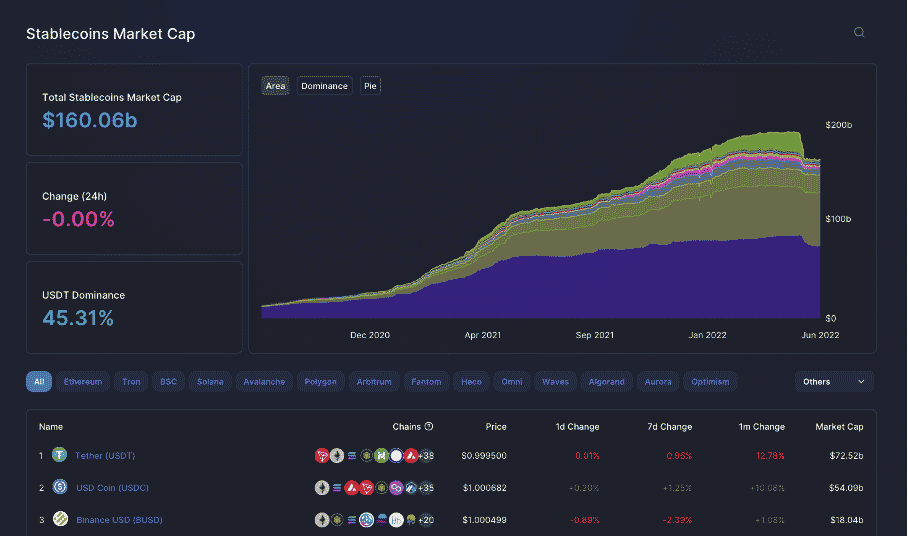Filter stablecoins by Ethereum
Viewport: 908px width, 536px height.
click(83, 381)
